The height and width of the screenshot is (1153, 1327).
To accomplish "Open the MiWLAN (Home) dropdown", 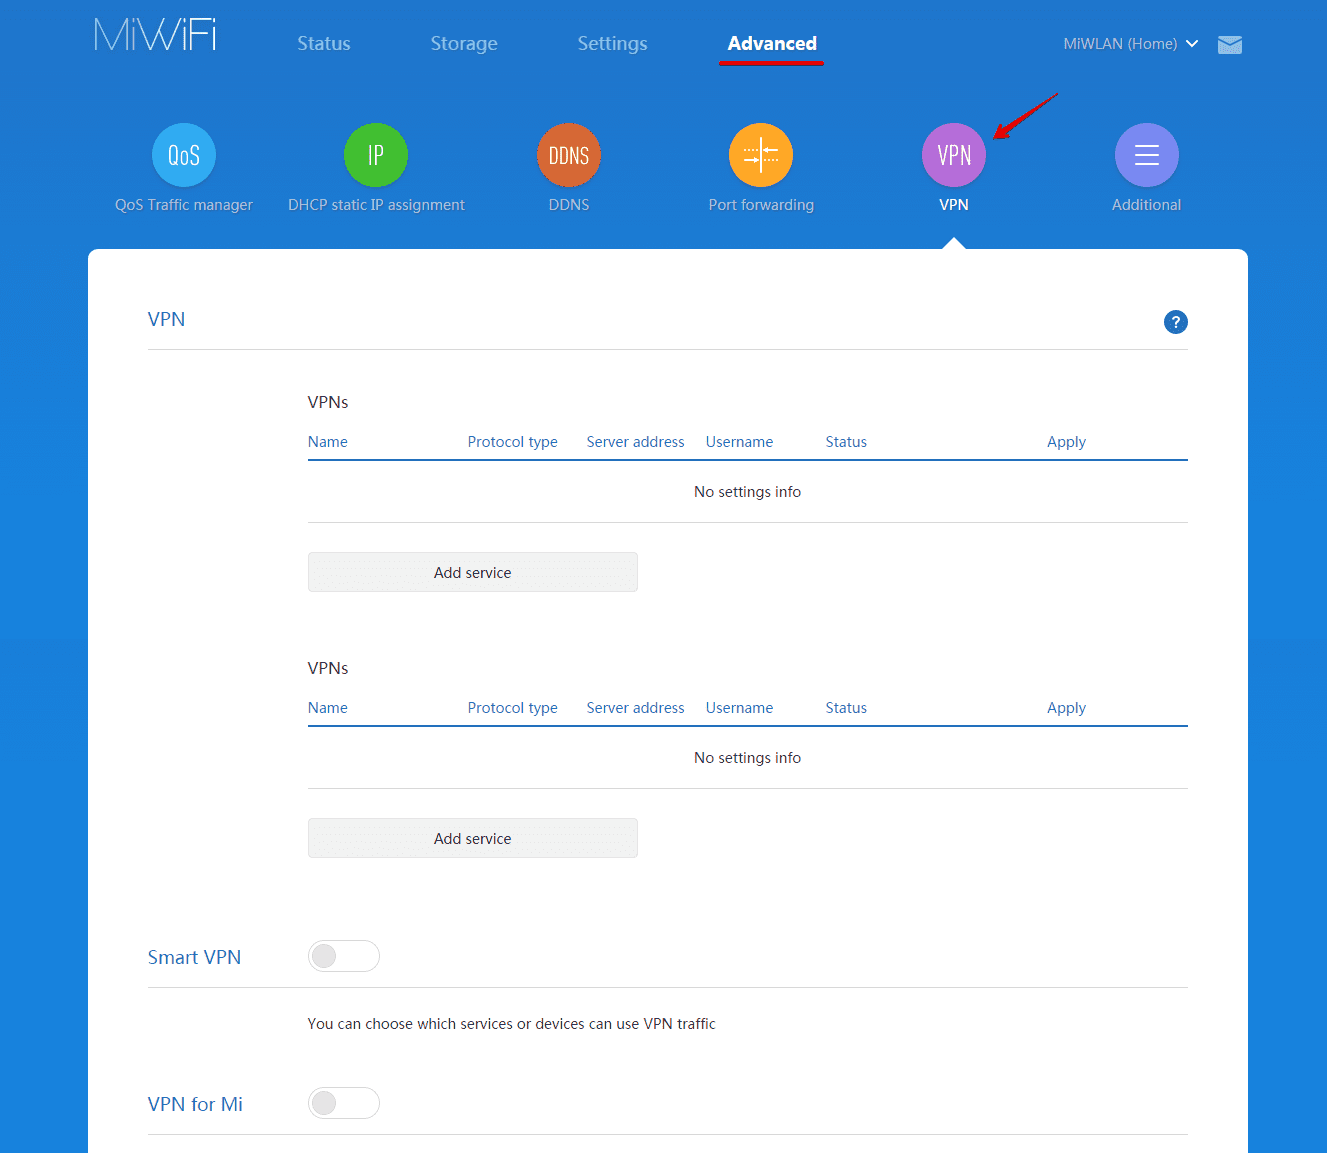I will click(x=1130, y=44).
